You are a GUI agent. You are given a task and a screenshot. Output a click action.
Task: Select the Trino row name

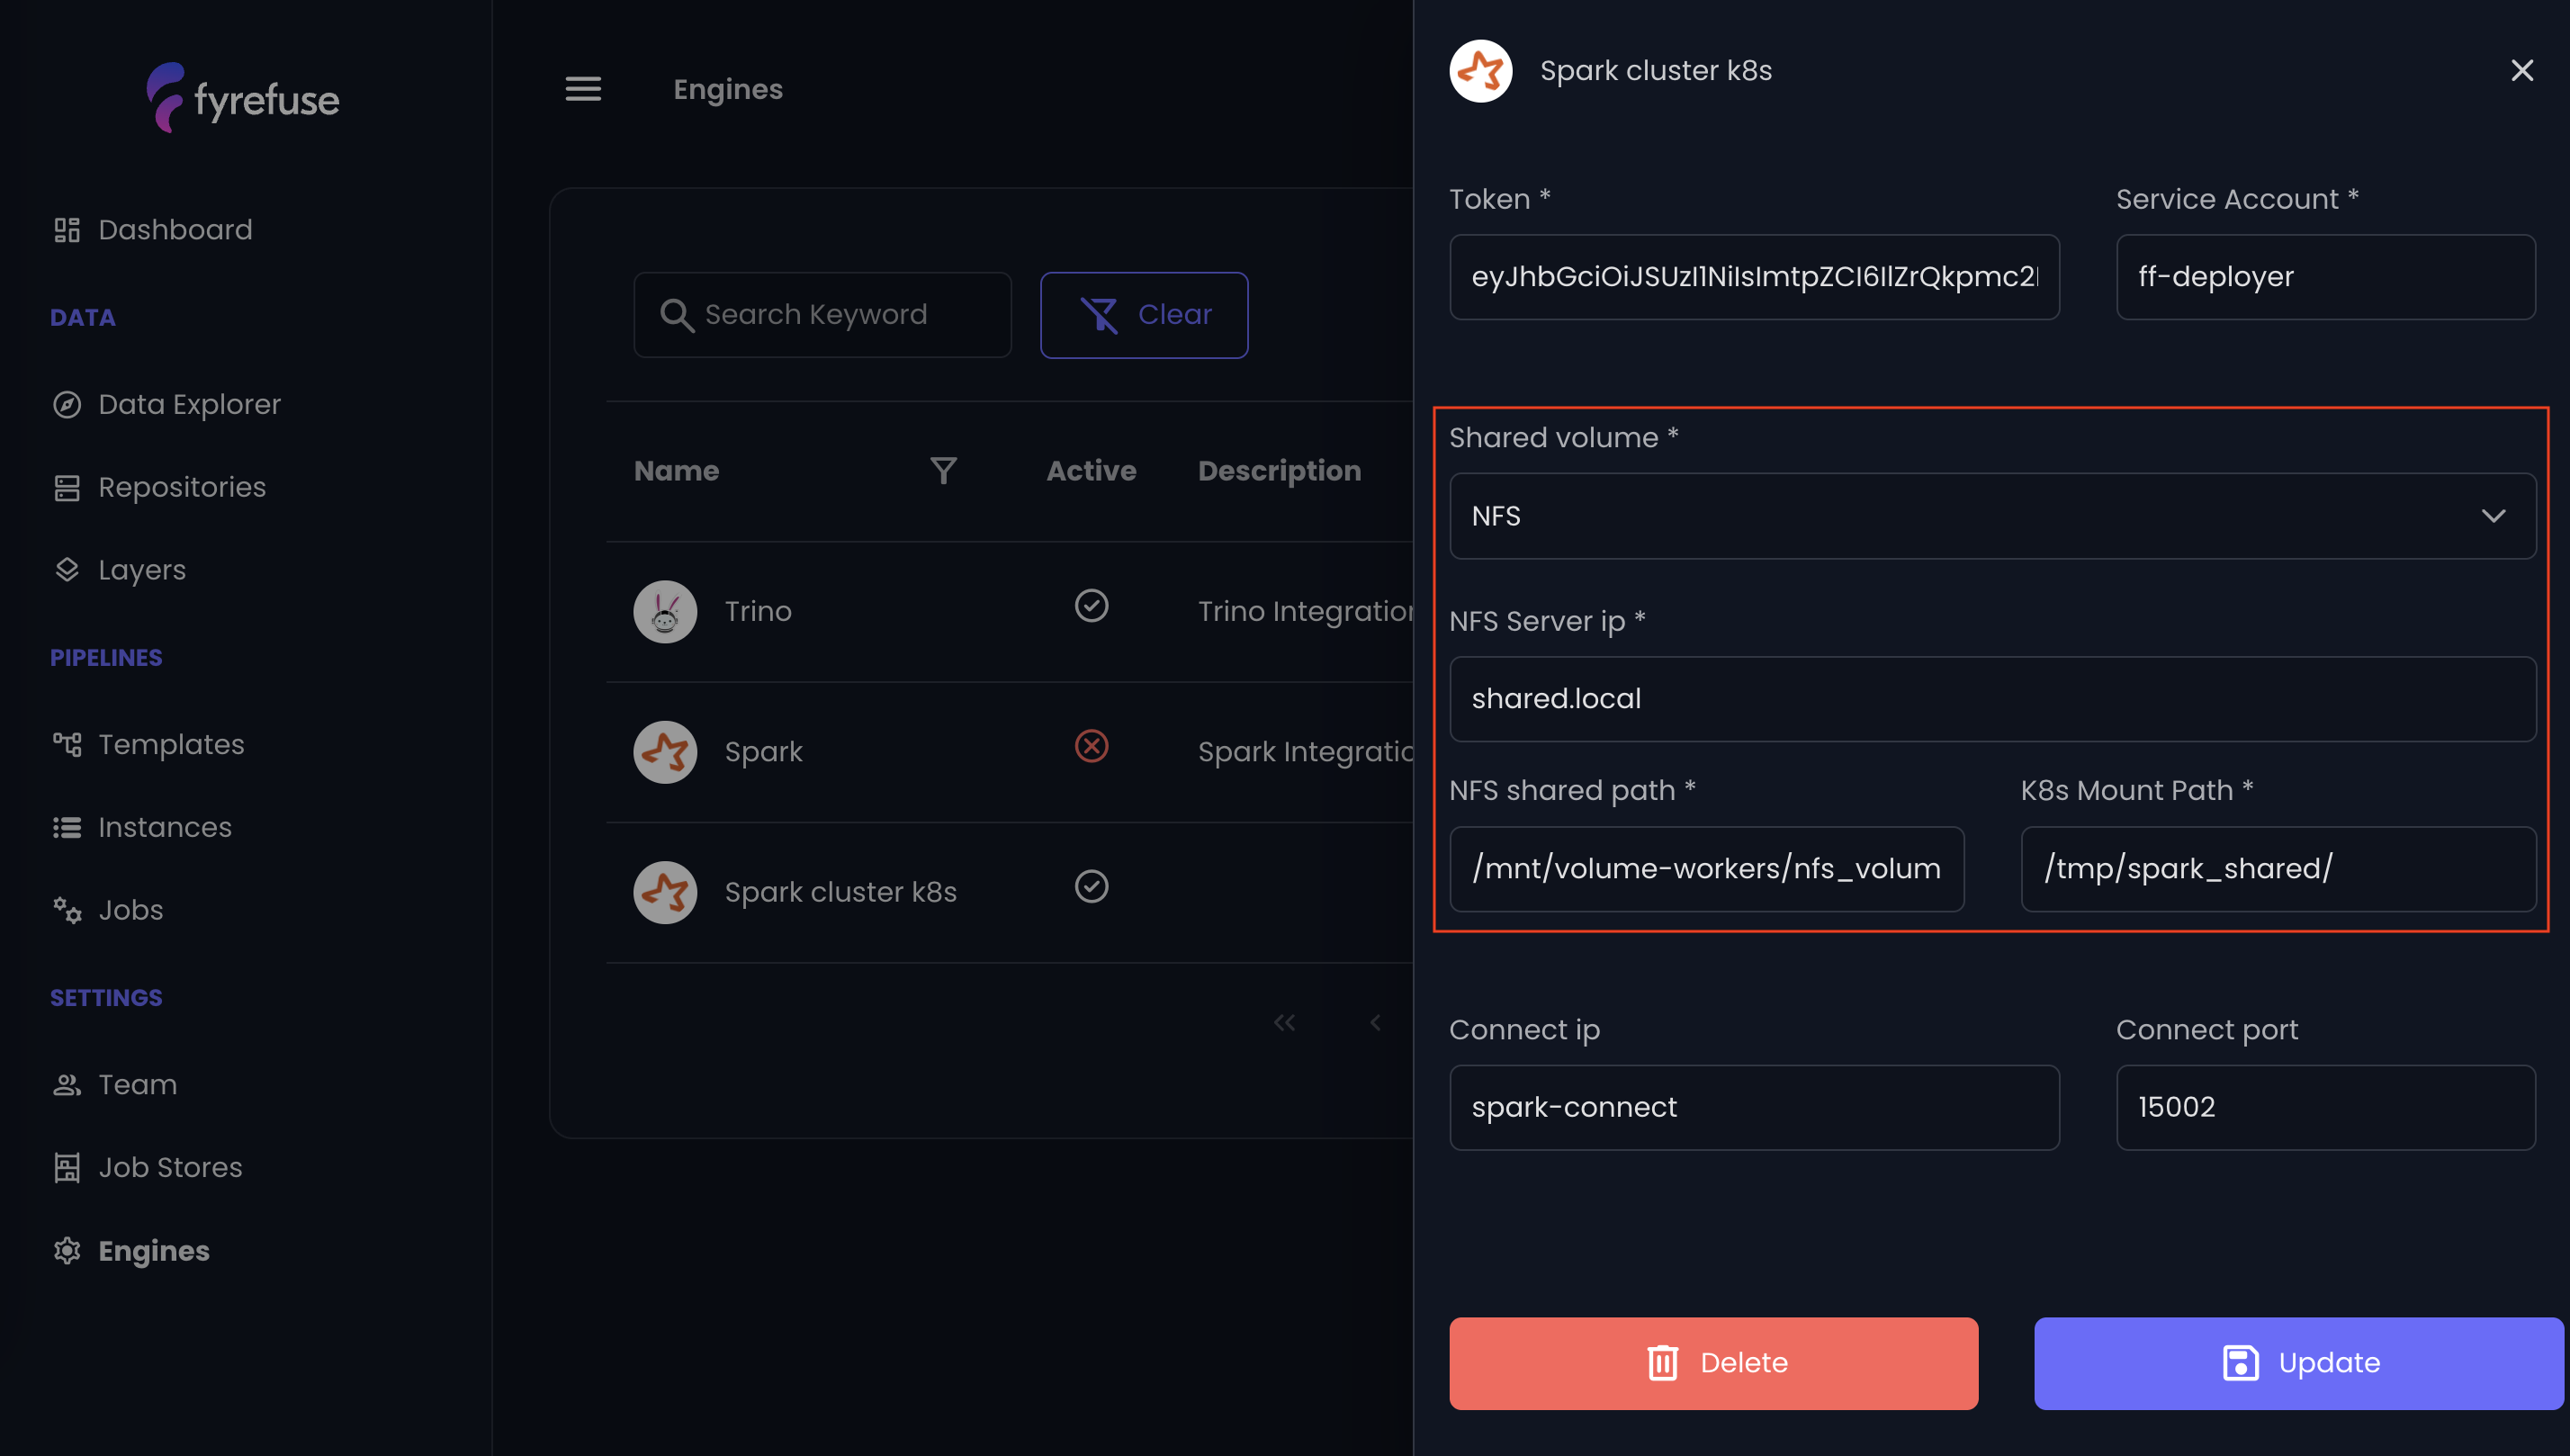(x=758, y=611)
